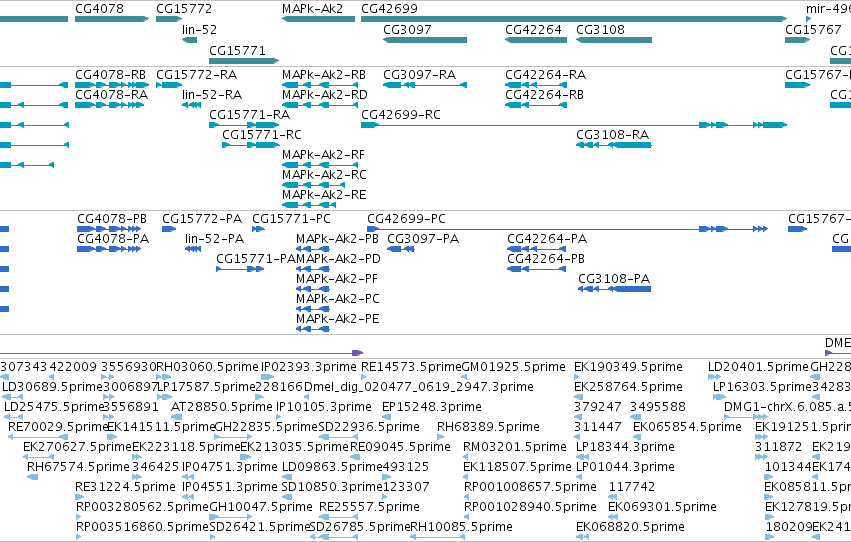Select the MAPk-Ak2-RE transcript label

click(x=324, y=195)
